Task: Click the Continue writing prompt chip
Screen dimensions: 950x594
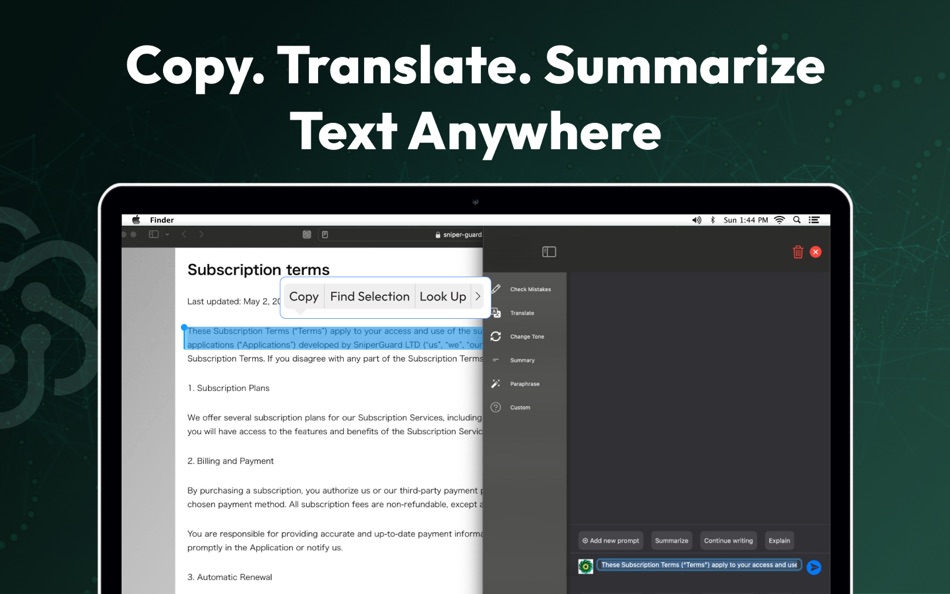Action: (728, 541)
